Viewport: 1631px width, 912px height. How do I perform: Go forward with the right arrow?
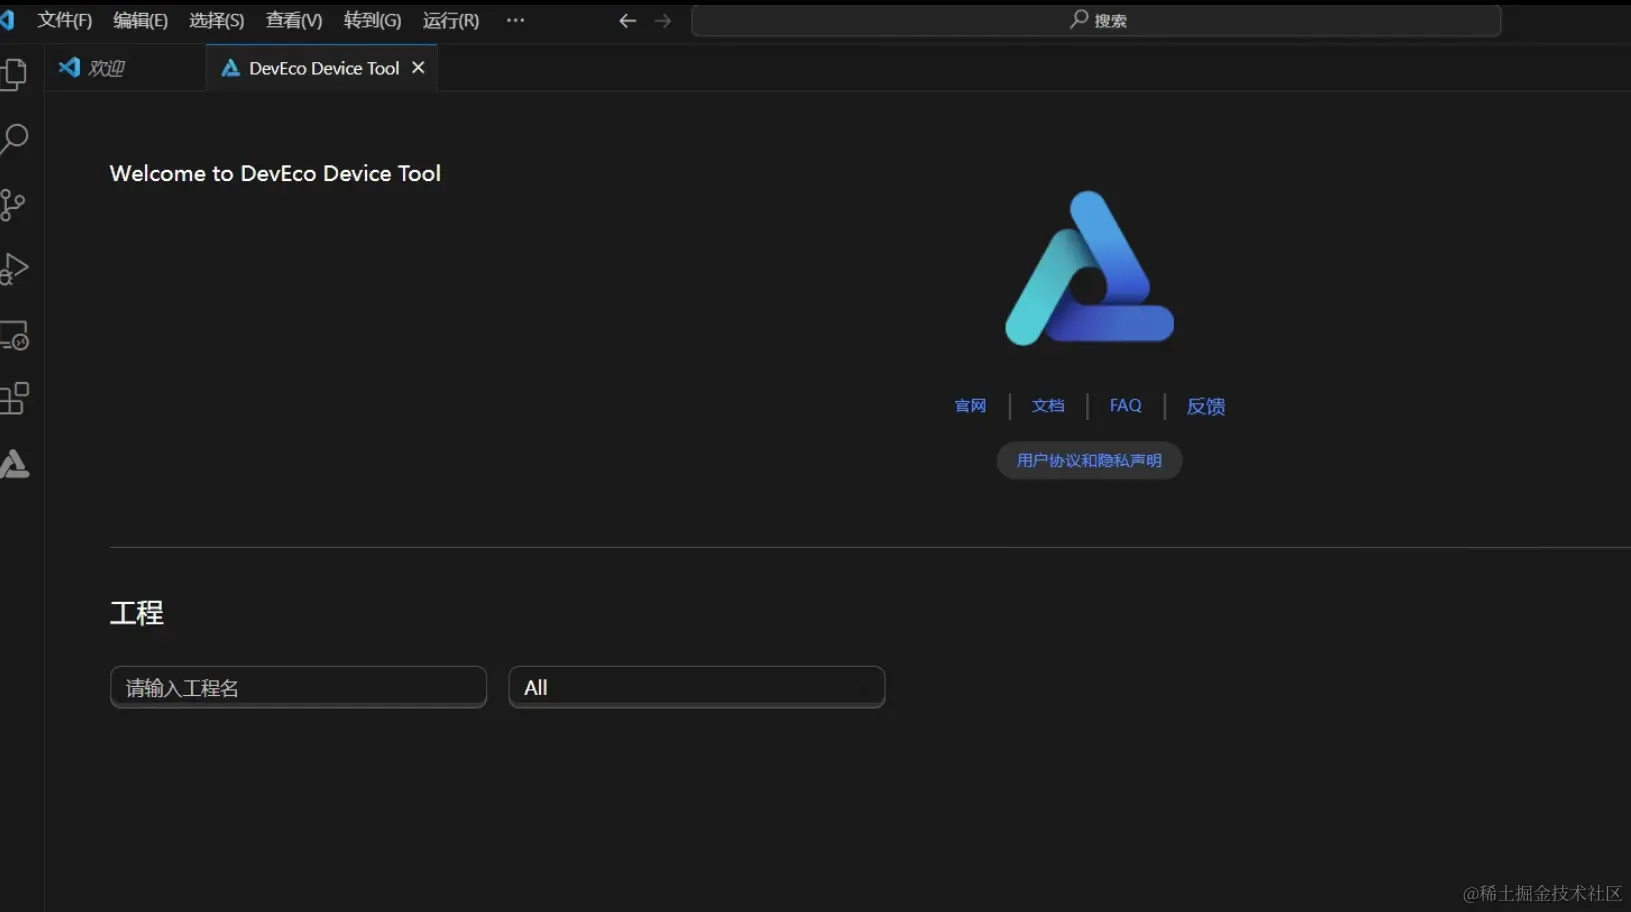pyautogui.click(x=662, y=21)
